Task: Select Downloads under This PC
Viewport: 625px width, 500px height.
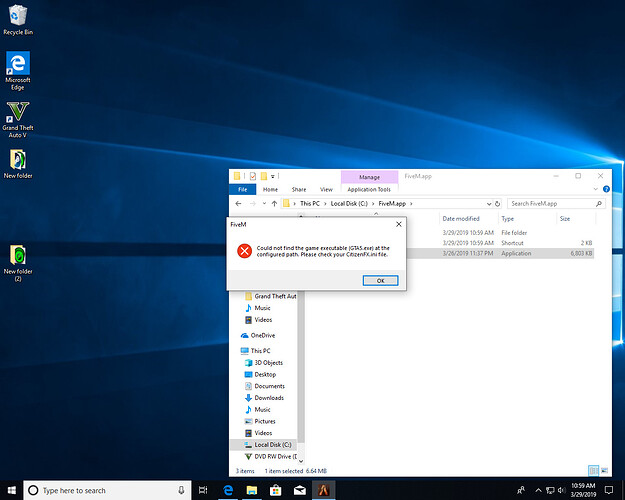Action: point(268,397)
